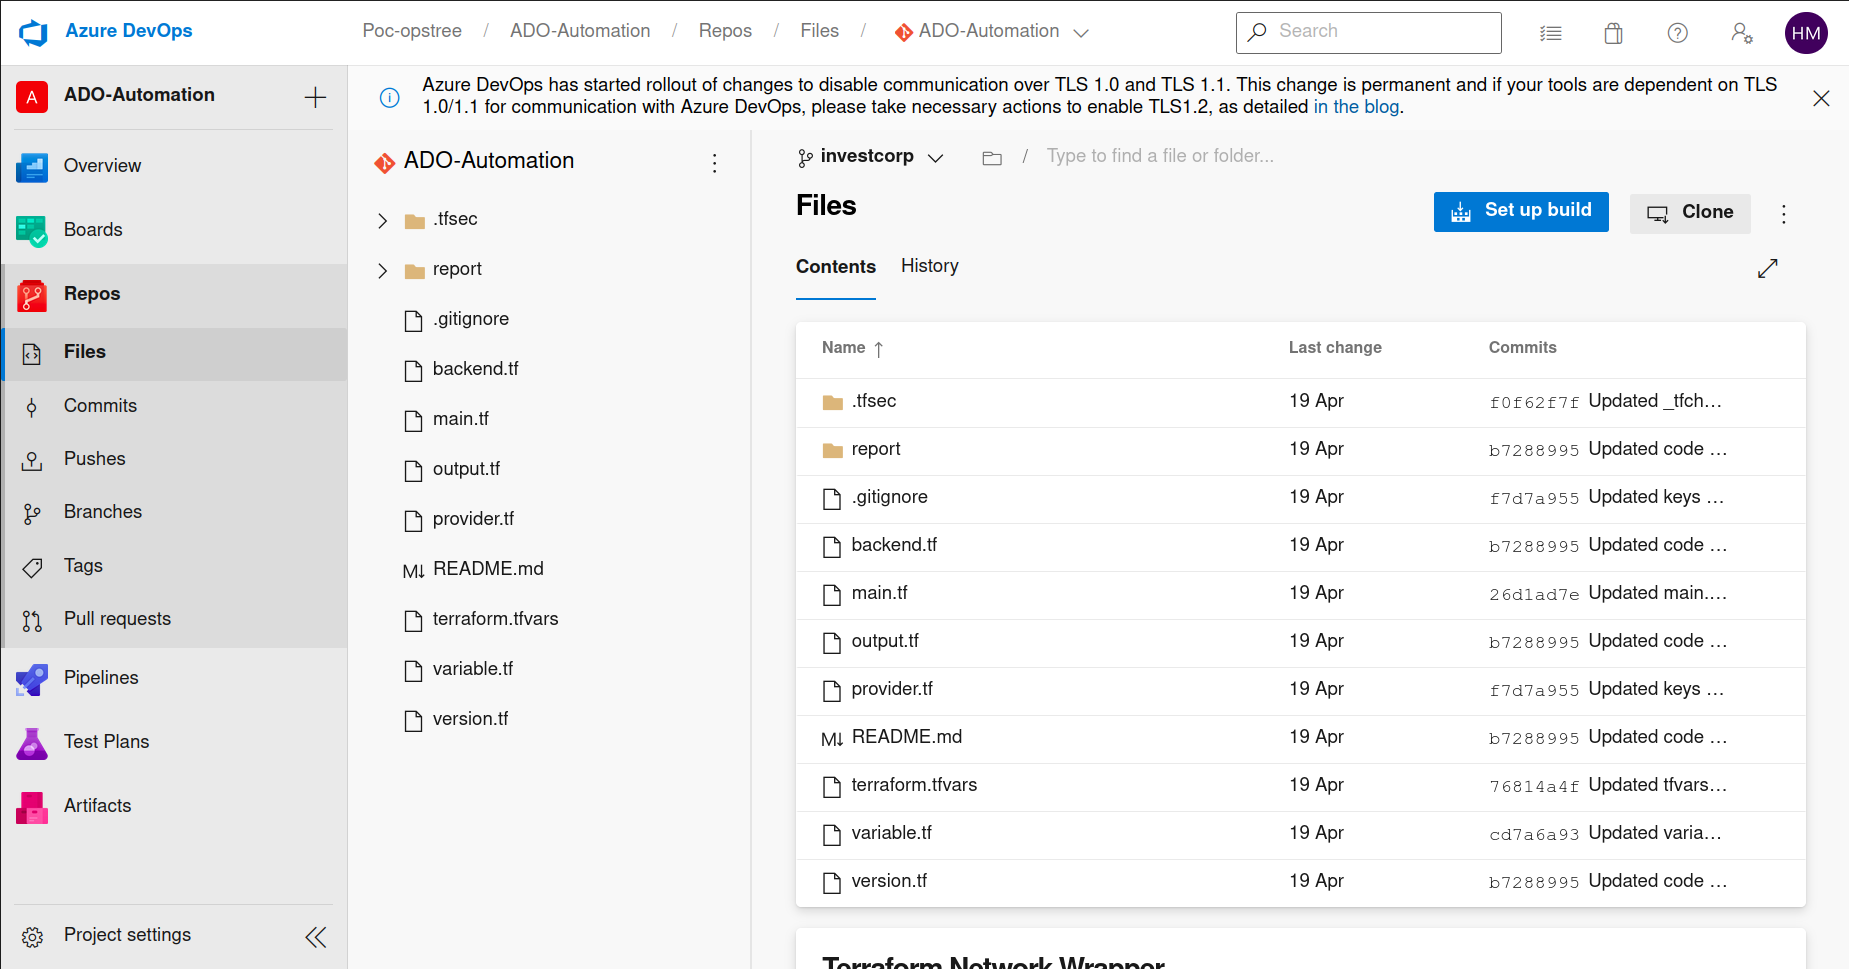Select Files under Repos
Image resolution: width=1849 pixels, height=969 pixels.
pyautogui.click(x=174, y=352)
